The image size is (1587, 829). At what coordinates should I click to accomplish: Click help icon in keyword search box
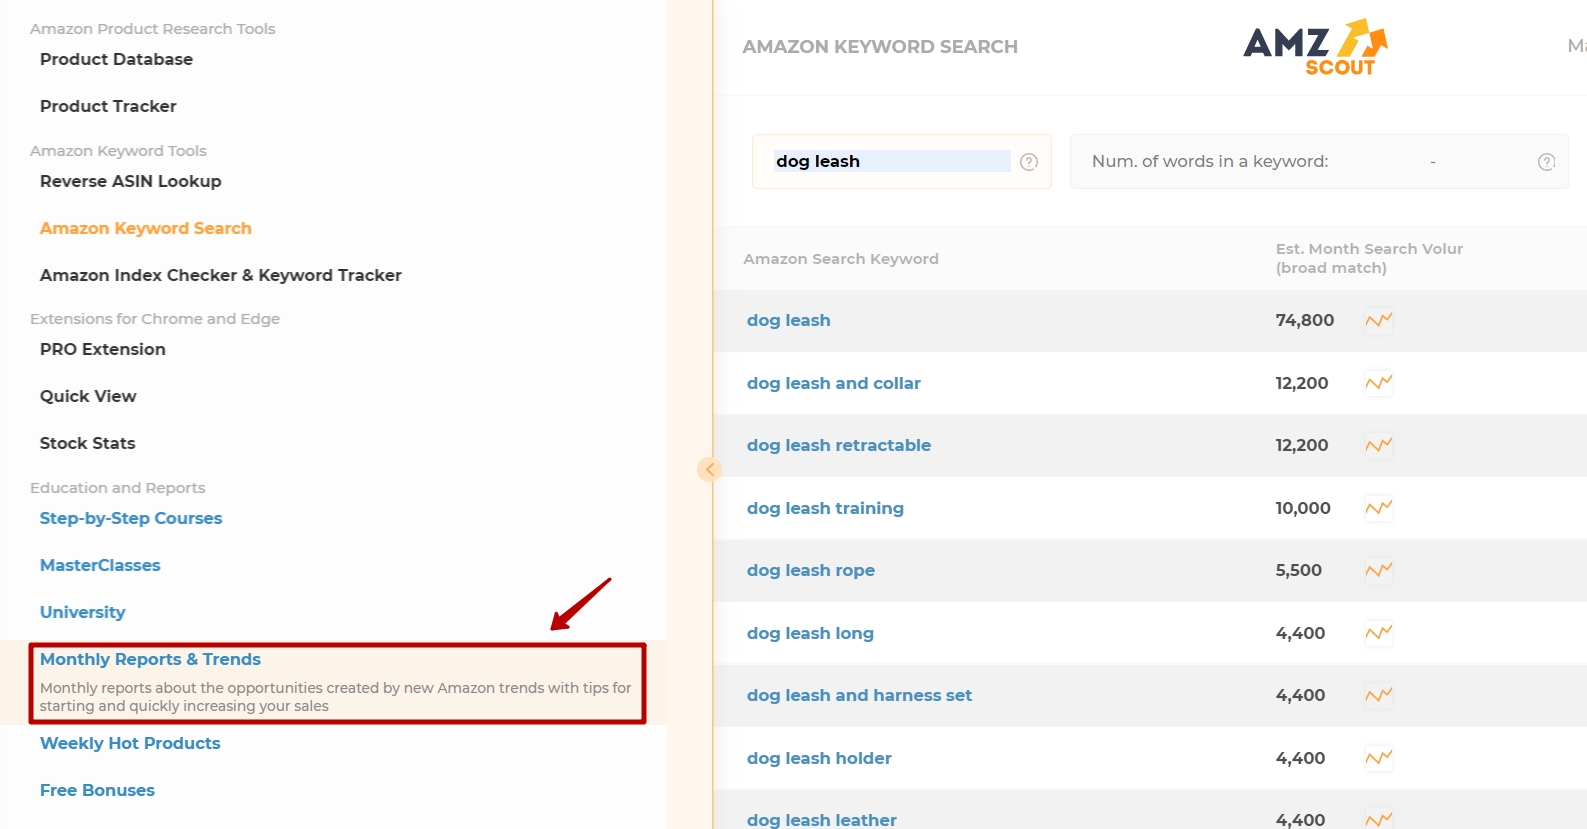[1029, 162]
